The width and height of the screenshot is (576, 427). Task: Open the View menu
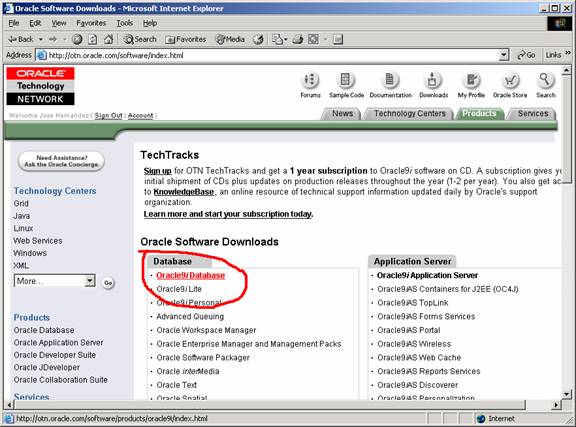[x=59, y=23]
